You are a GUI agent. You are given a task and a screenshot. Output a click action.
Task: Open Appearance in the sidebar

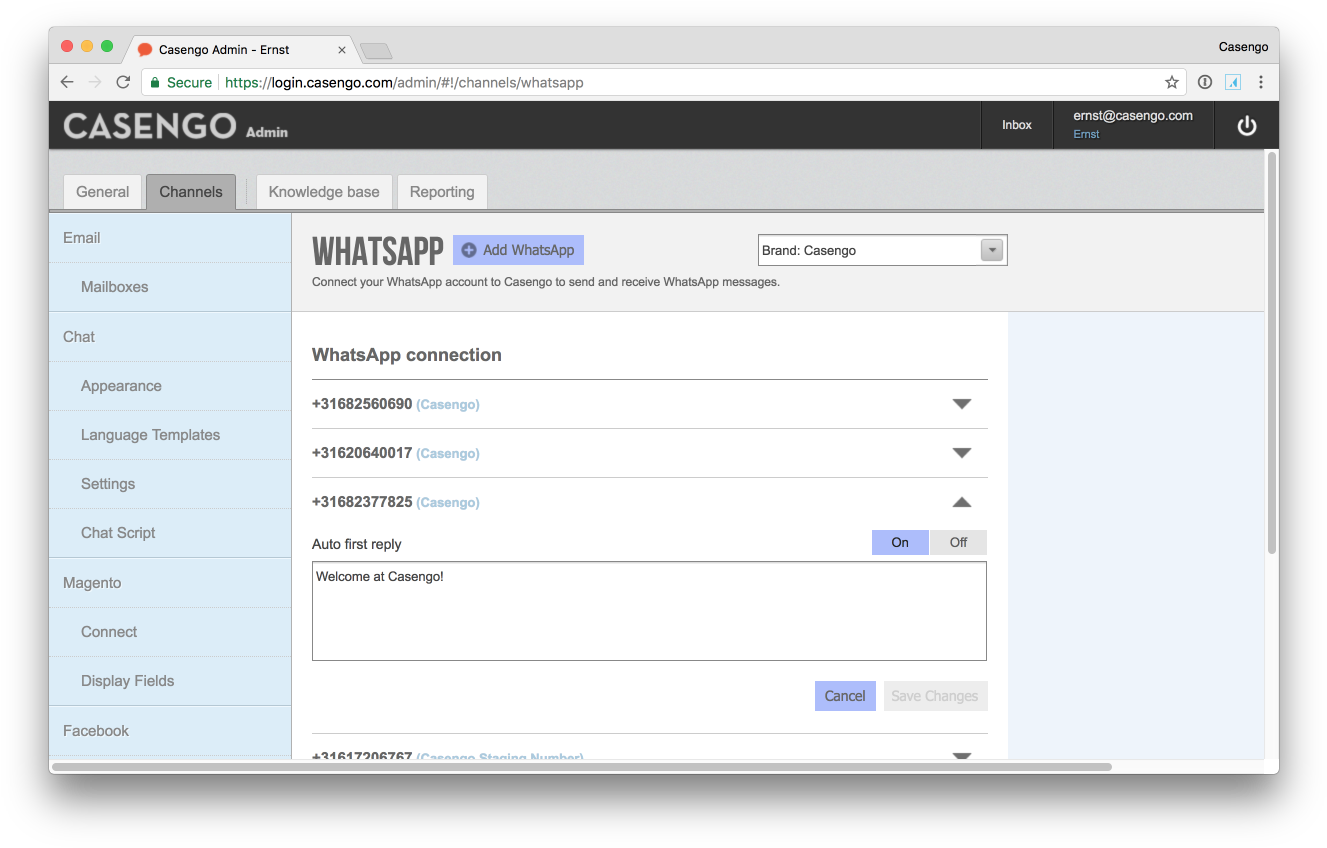170,386
